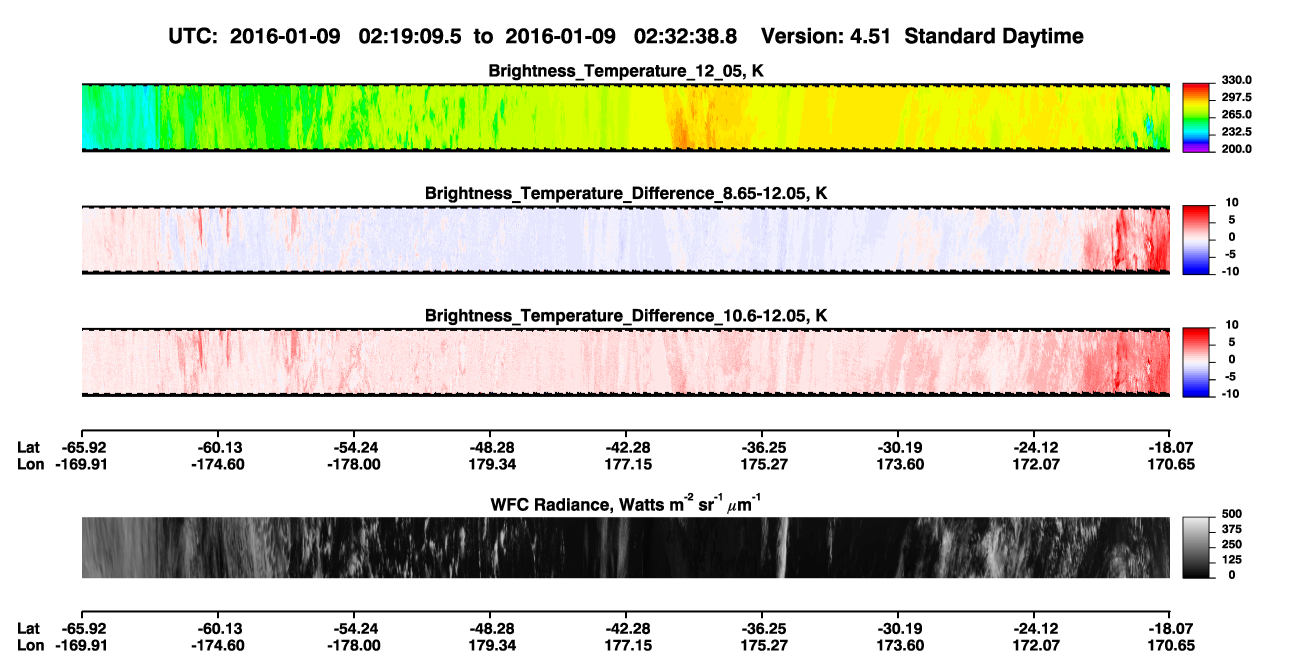Click longitude -174.60 on the upper axis
This screenshot has width=1300, height=667.
click(x=218, y=464)
